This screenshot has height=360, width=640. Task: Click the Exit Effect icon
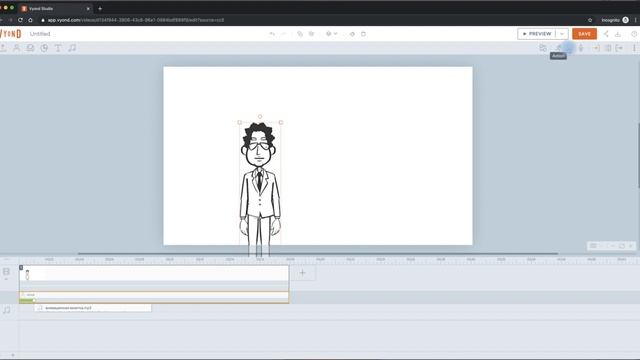pyautogui.click(x=619, y=48)
